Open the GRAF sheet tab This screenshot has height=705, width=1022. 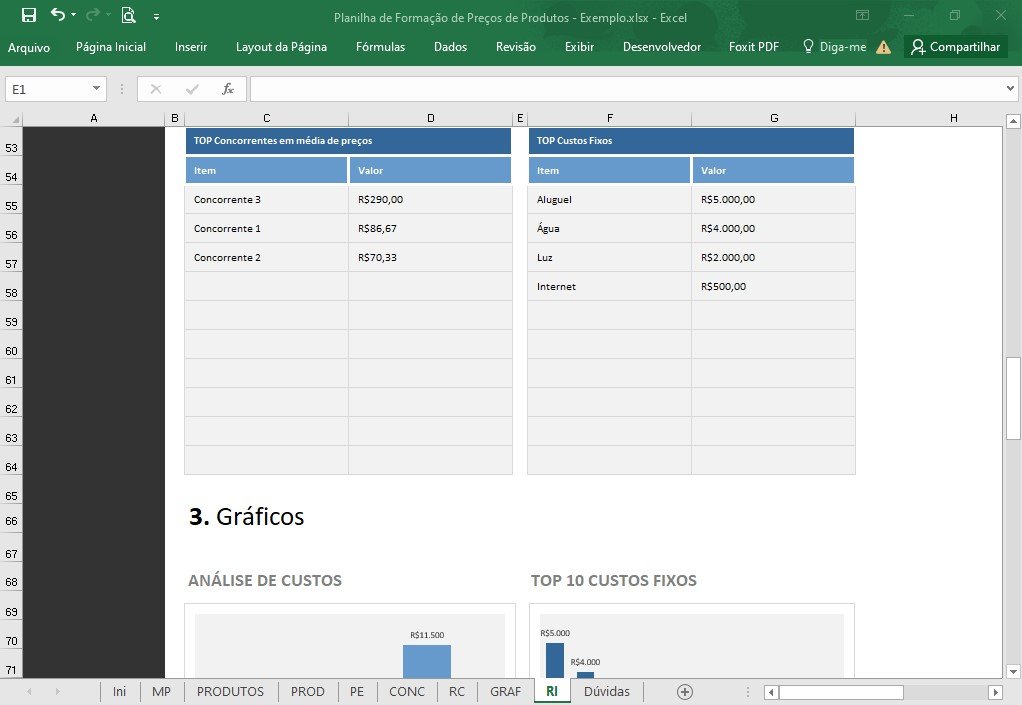pyautogui.click(x=505, y=691)
